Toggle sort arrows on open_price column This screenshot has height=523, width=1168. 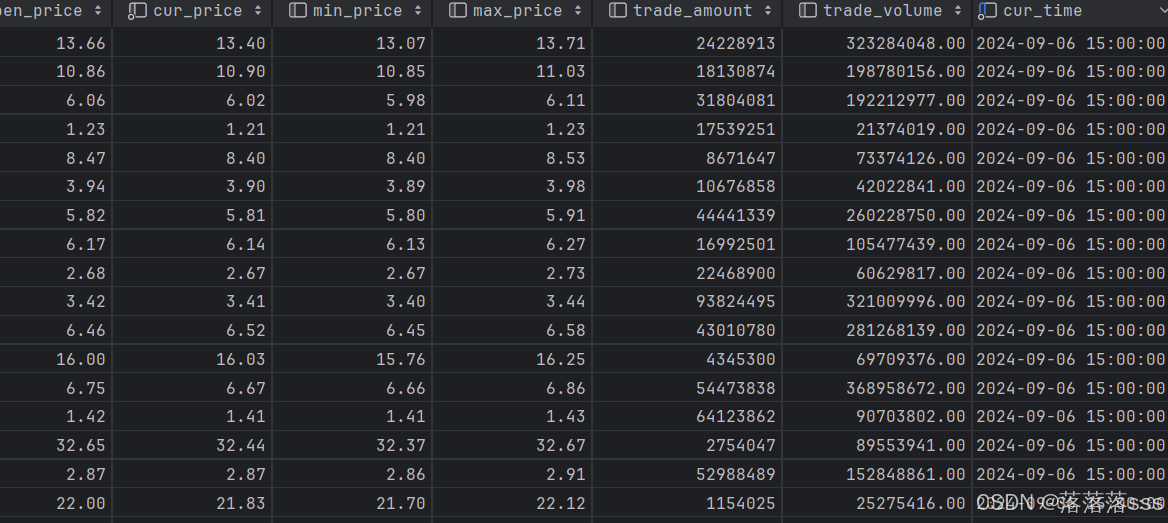click(98, 10)
